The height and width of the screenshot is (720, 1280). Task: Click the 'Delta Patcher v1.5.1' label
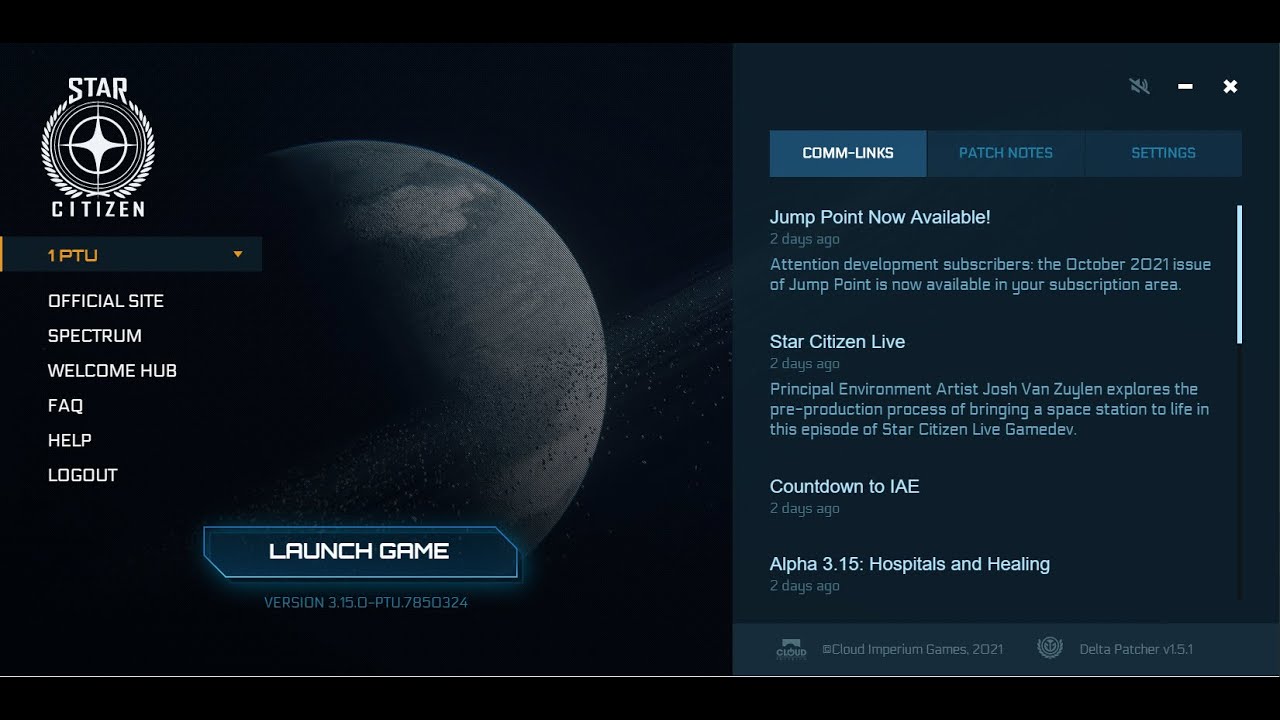point(1136,649)
